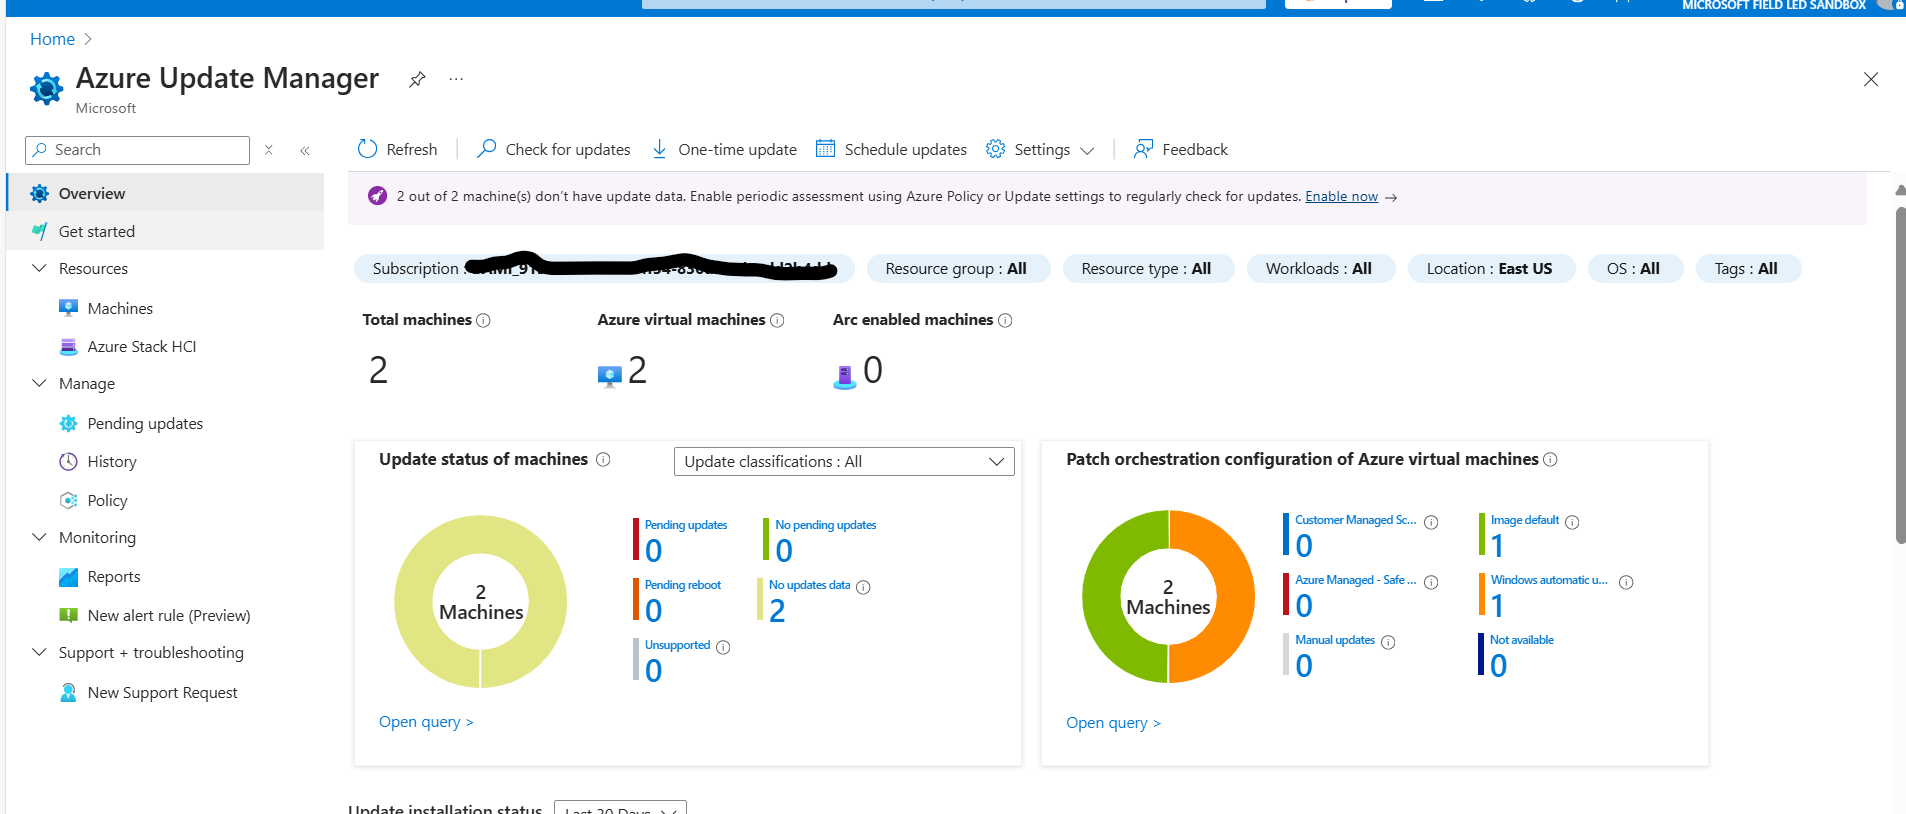Focus the sidebar Search field

pos(137,150)
